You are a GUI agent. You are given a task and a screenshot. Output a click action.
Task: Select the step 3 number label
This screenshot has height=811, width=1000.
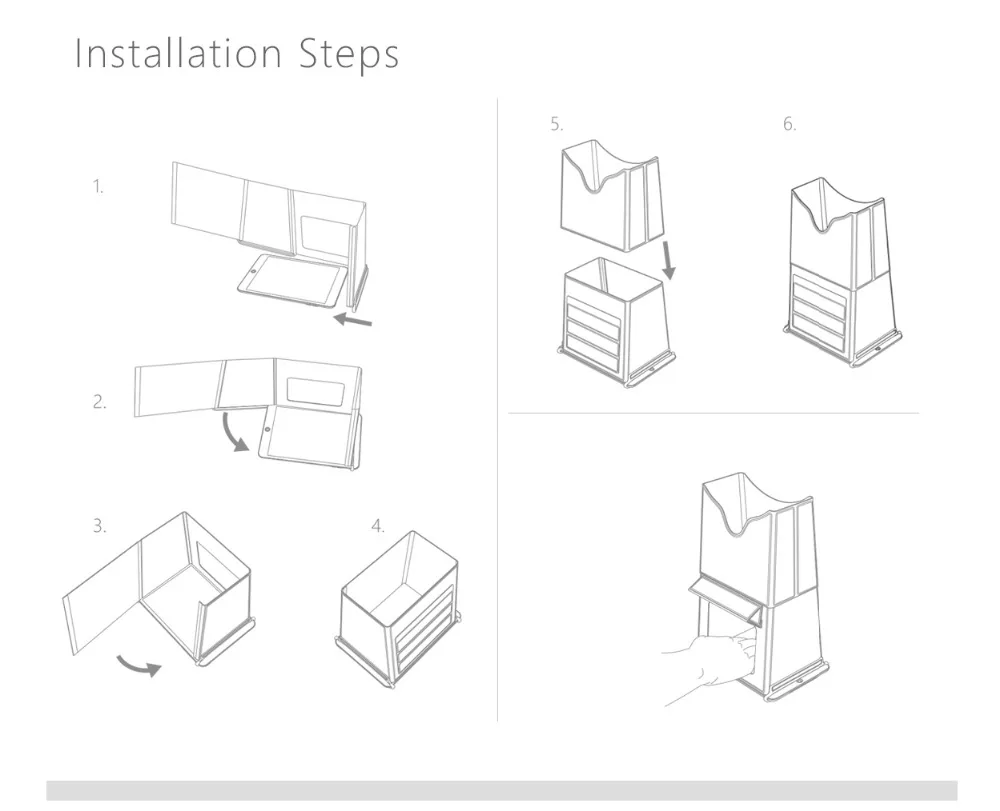(x=99, y=526)
